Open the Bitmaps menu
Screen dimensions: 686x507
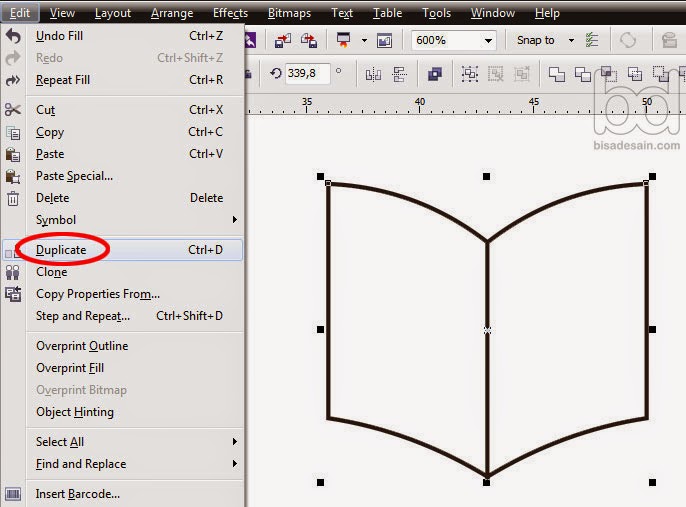point(289,13)
